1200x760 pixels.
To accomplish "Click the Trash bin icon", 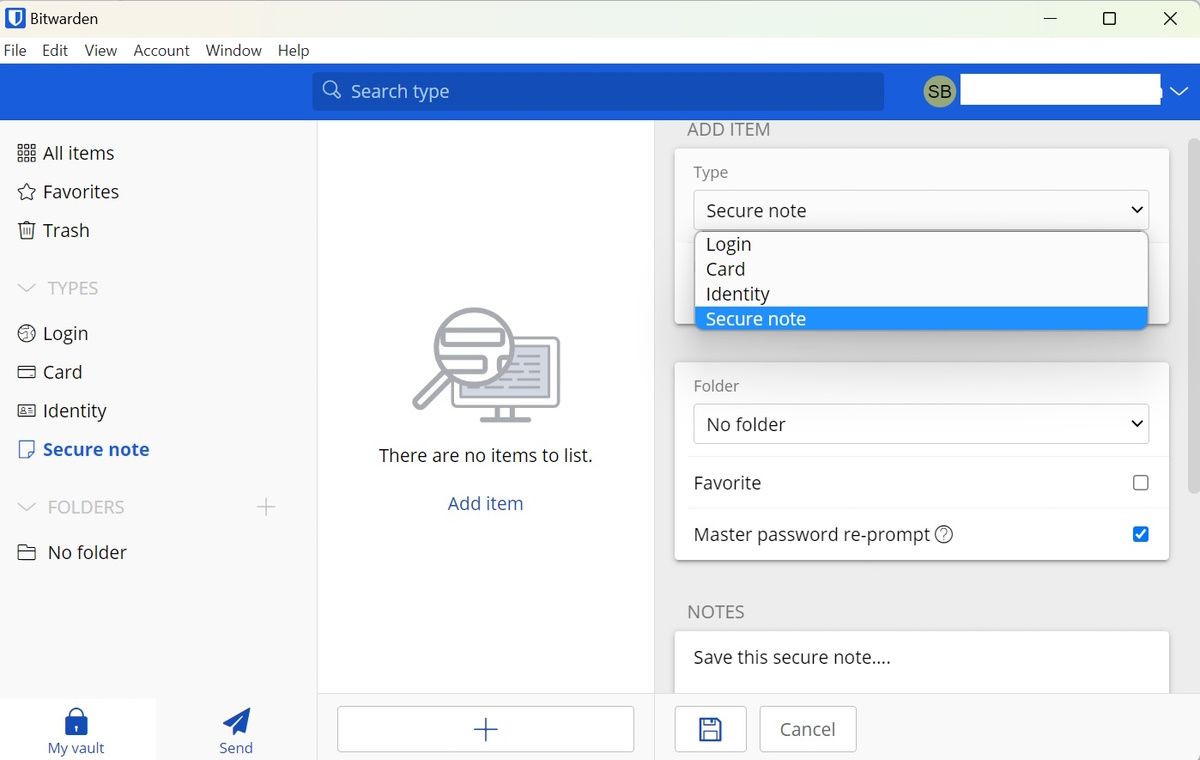I will [x=26, y=230].
